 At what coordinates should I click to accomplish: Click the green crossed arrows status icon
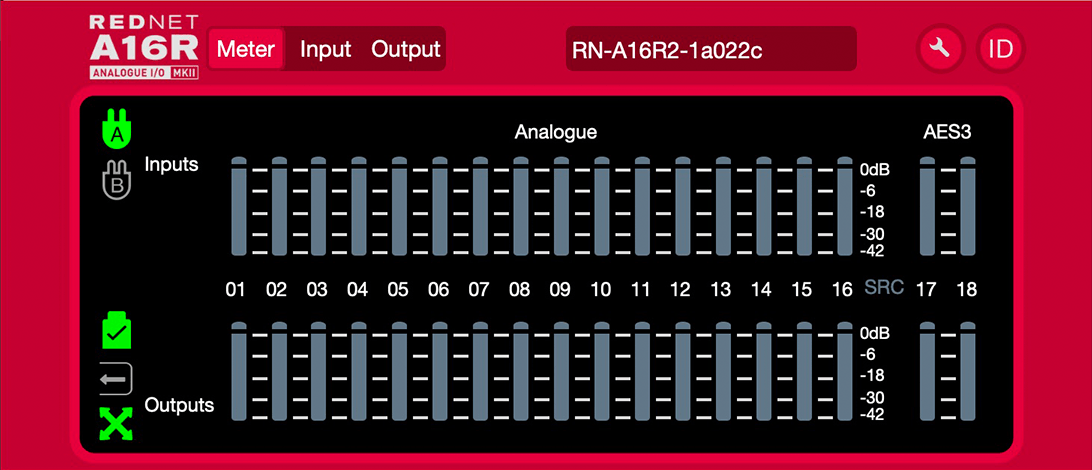point(116,423)
